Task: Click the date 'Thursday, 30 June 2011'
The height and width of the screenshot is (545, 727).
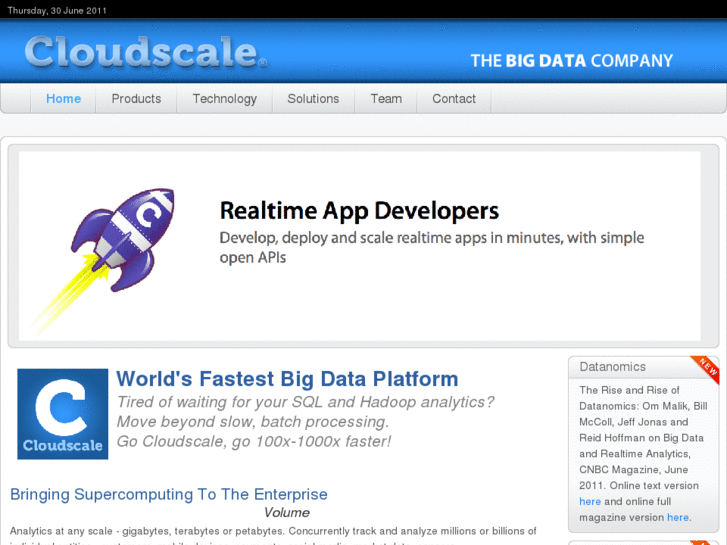Action: 57,10
